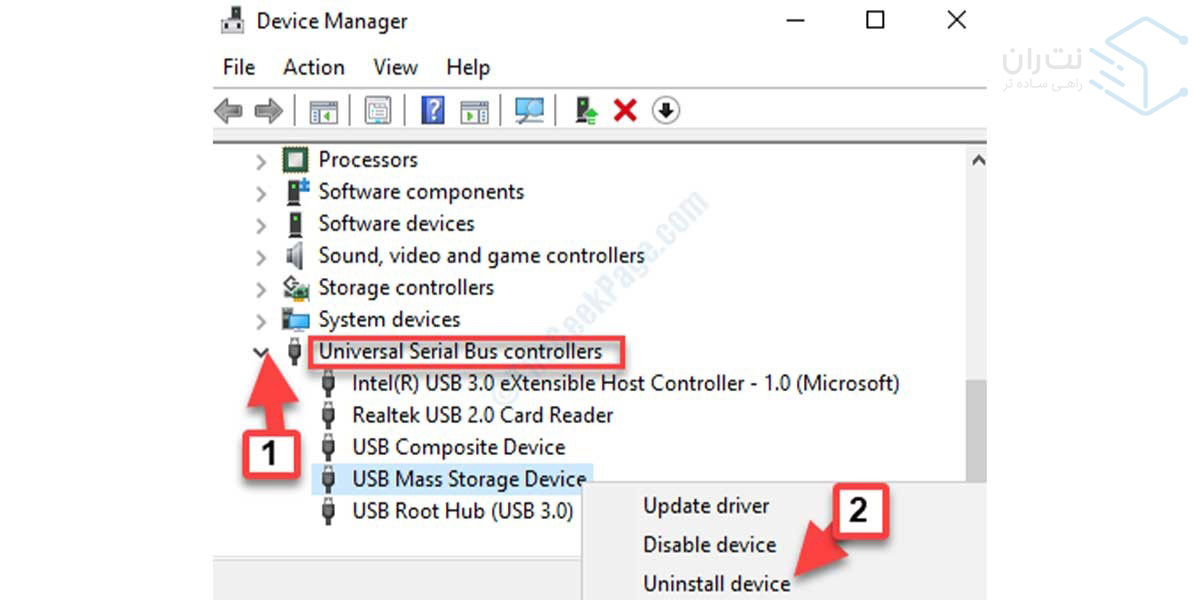Expand the Software devices node
Viewport: 1200px width, 600px height.
point(261,225)
